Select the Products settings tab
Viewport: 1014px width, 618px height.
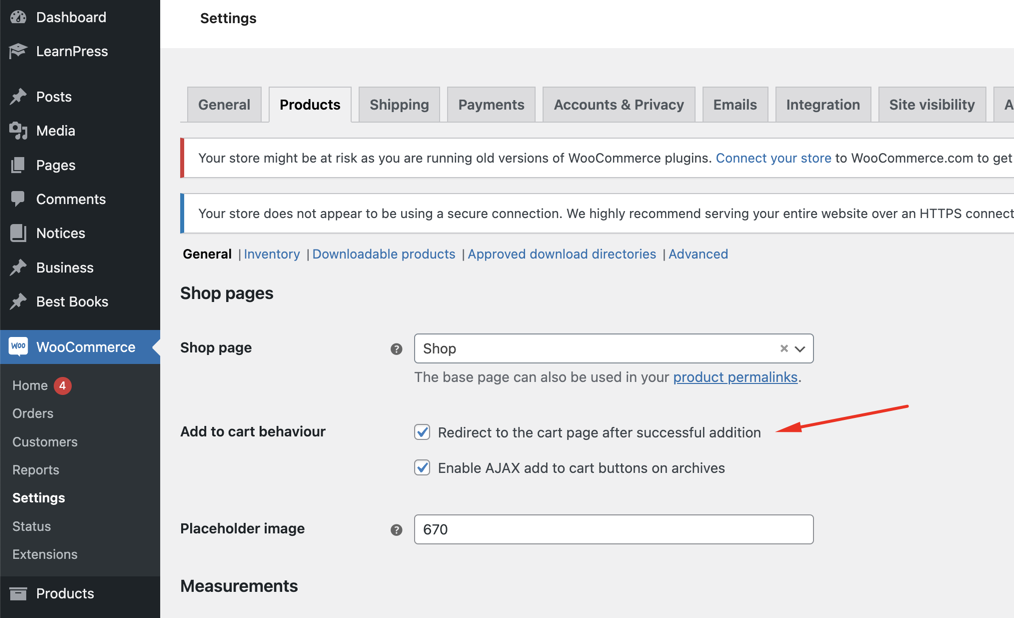310,105
